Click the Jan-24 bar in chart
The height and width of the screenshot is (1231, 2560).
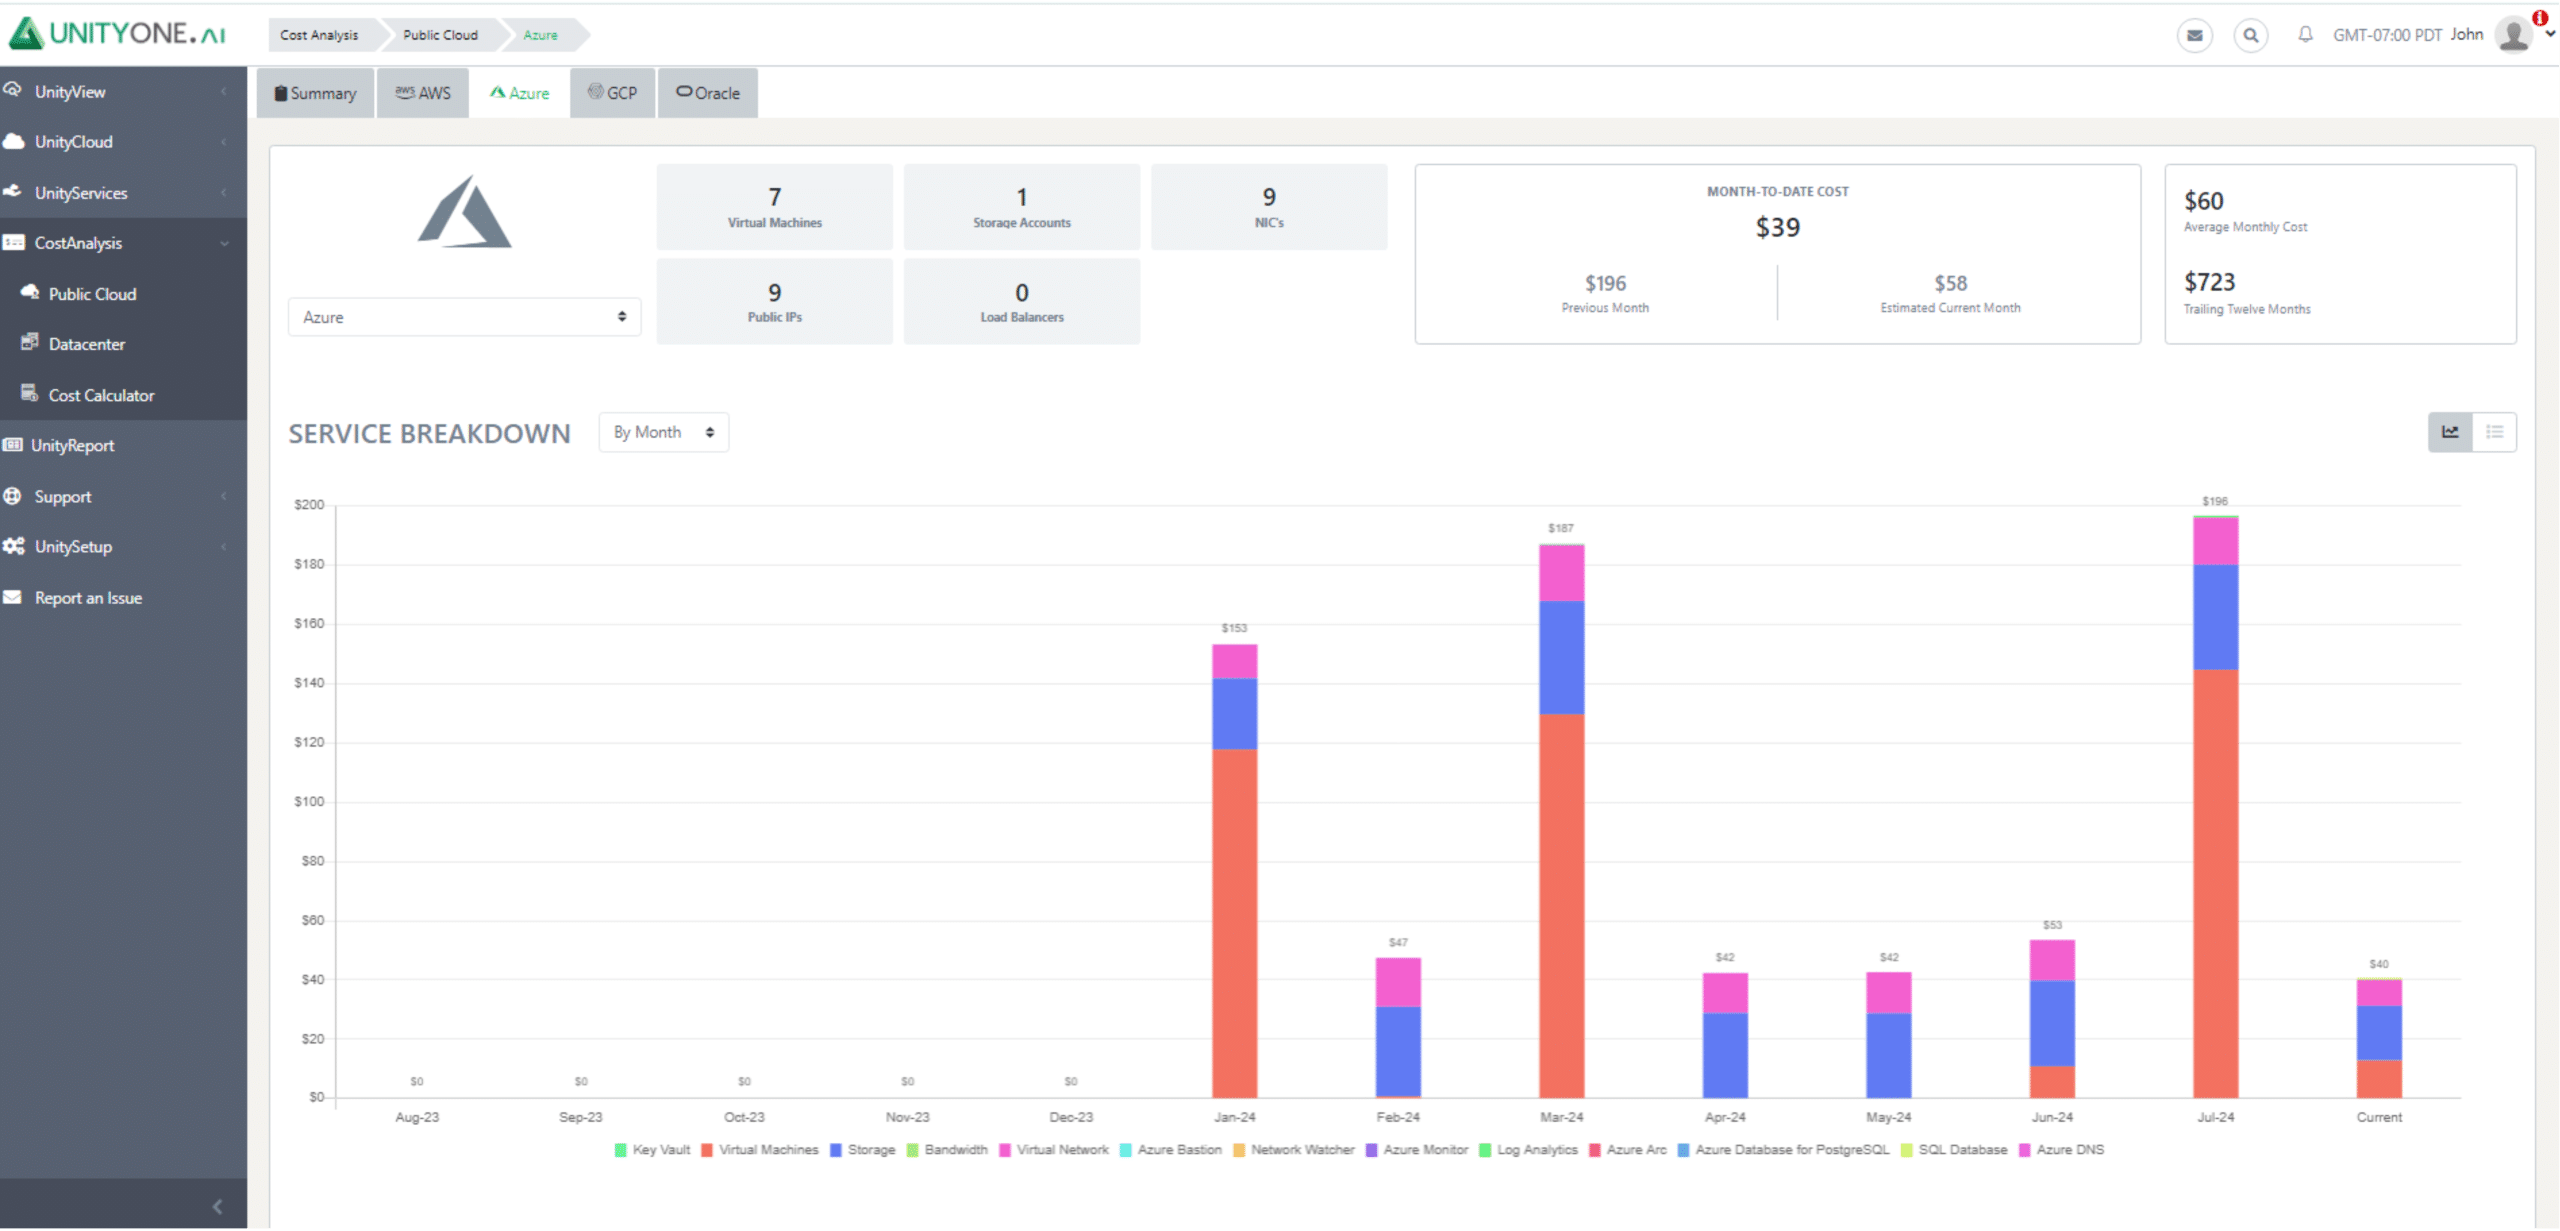[x=1234, y=871]
